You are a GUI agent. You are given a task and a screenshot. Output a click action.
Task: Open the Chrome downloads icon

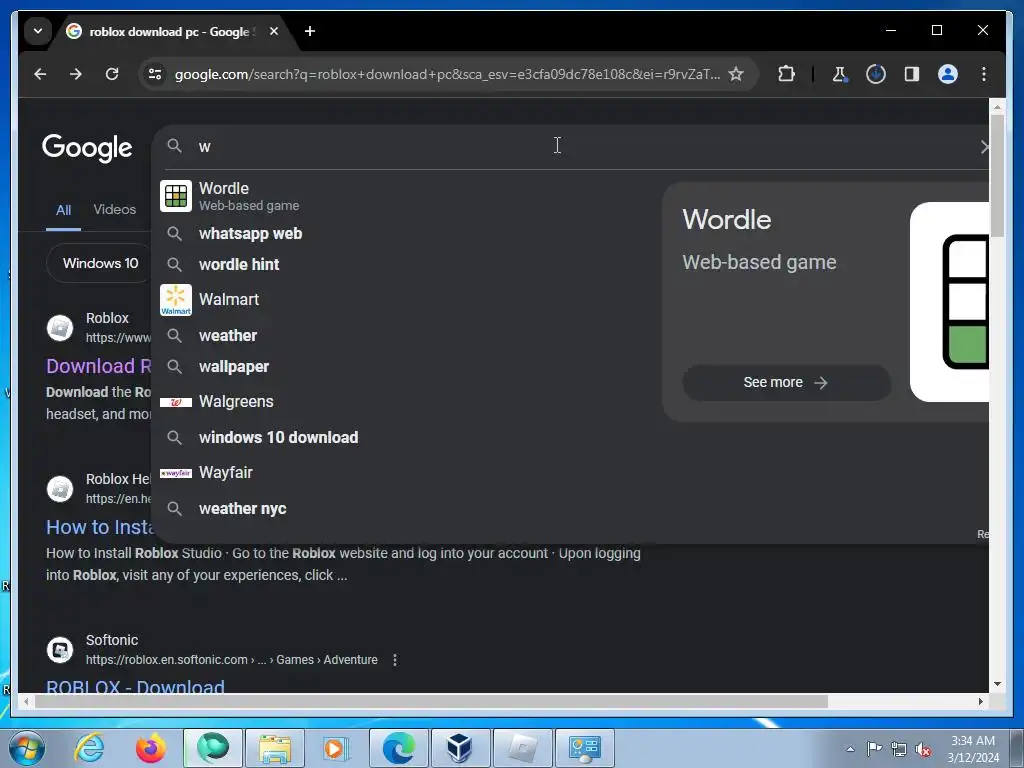coord(876,74)
